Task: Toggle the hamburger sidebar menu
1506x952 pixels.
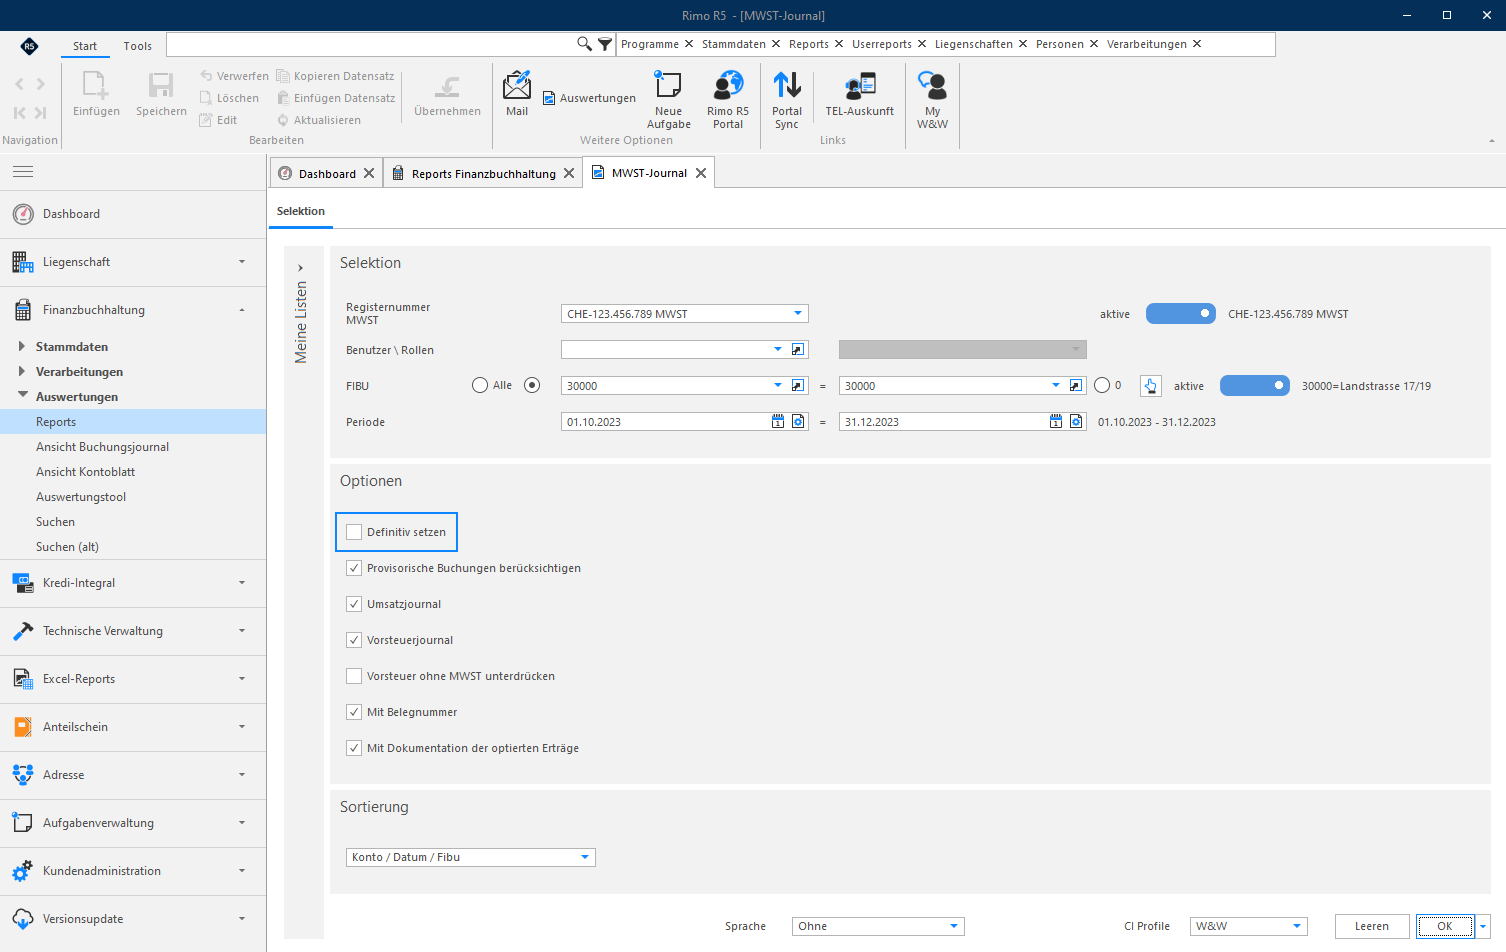Action: tap(23, 172)
